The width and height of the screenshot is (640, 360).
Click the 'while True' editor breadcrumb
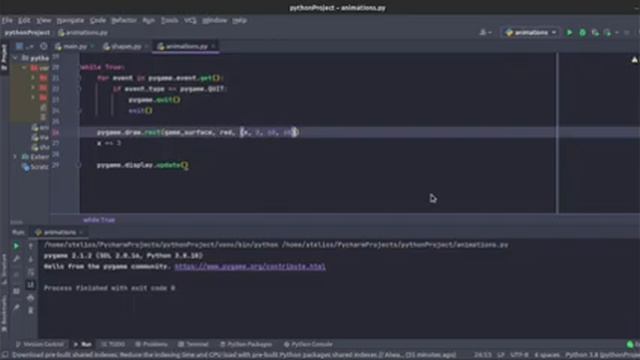click(99, 220)
